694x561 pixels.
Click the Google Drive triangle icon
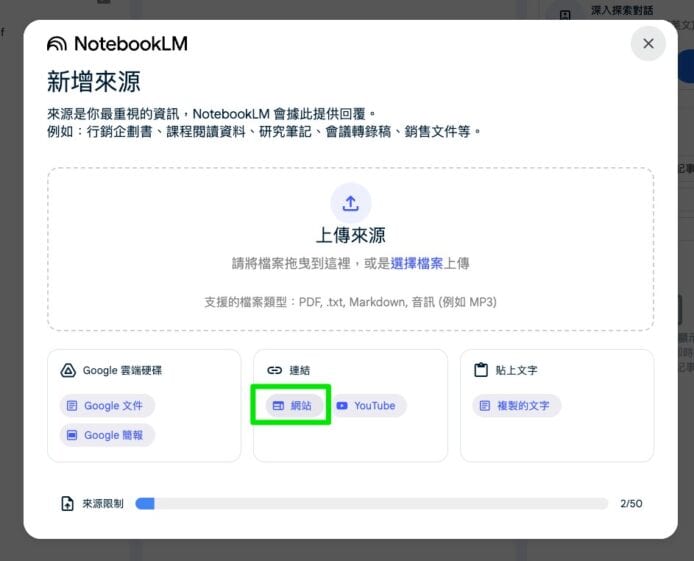click(68, 370)
